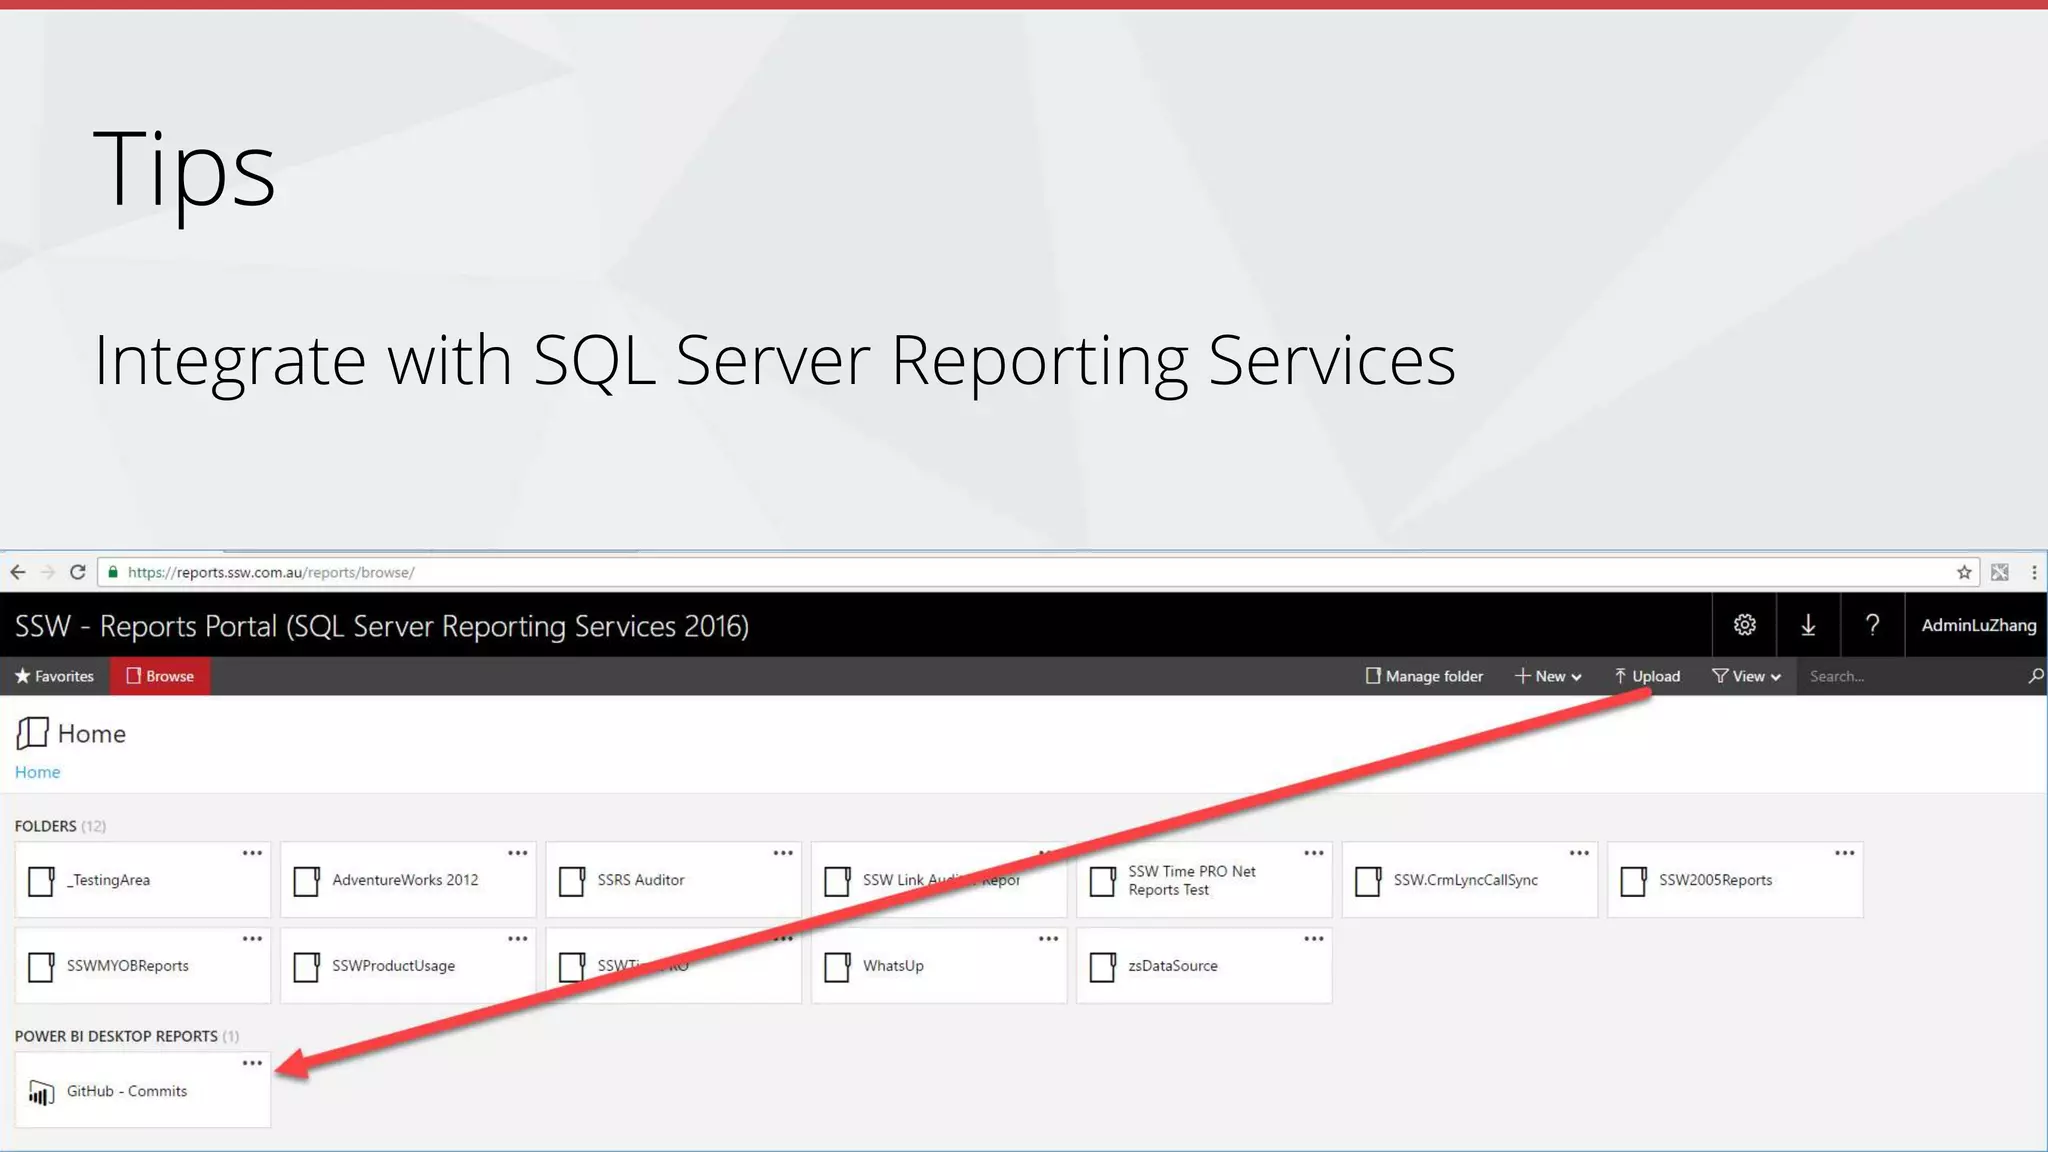The height and width of the screenshot is (1152, 2048).
Task: Click the SSW Time PRO Net Reports Test folder icon
Action: point(1102,880)
